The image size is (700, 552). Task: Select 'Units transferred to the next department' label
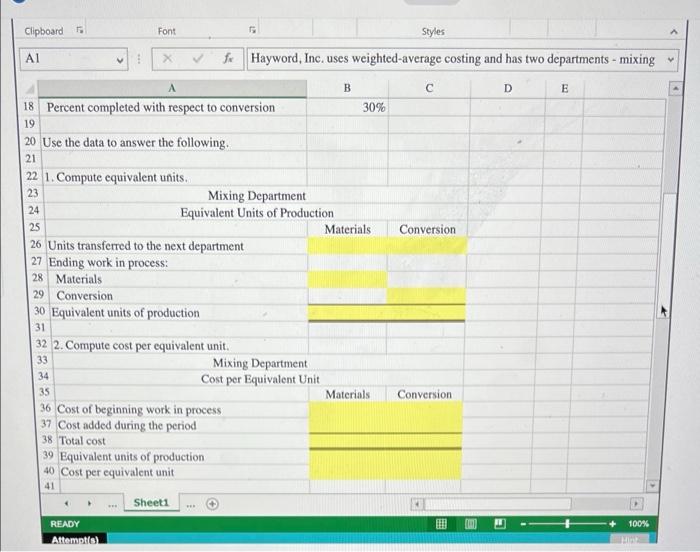pos(146,246)
